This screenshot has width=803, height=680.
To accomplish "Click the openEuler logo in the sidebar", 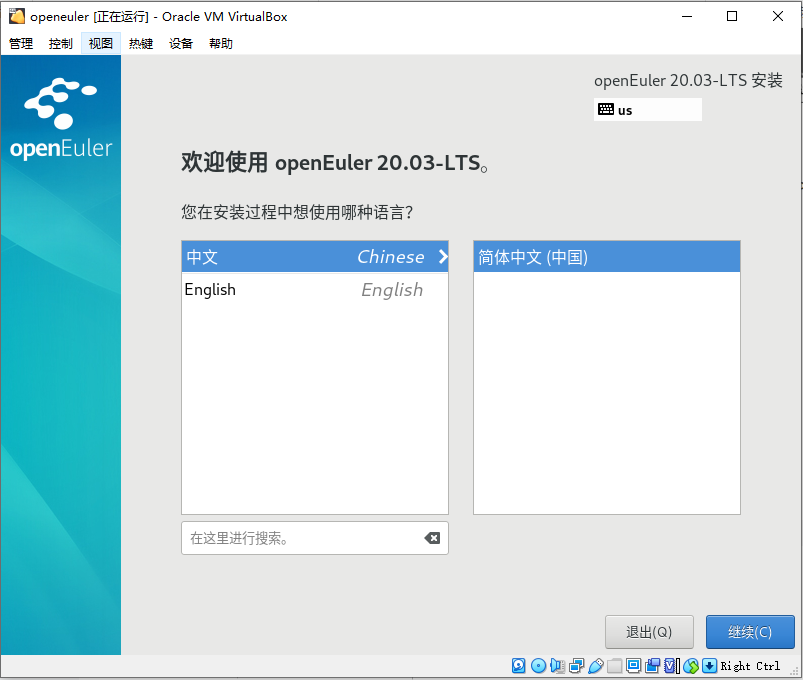I will (x=61, y=119).
